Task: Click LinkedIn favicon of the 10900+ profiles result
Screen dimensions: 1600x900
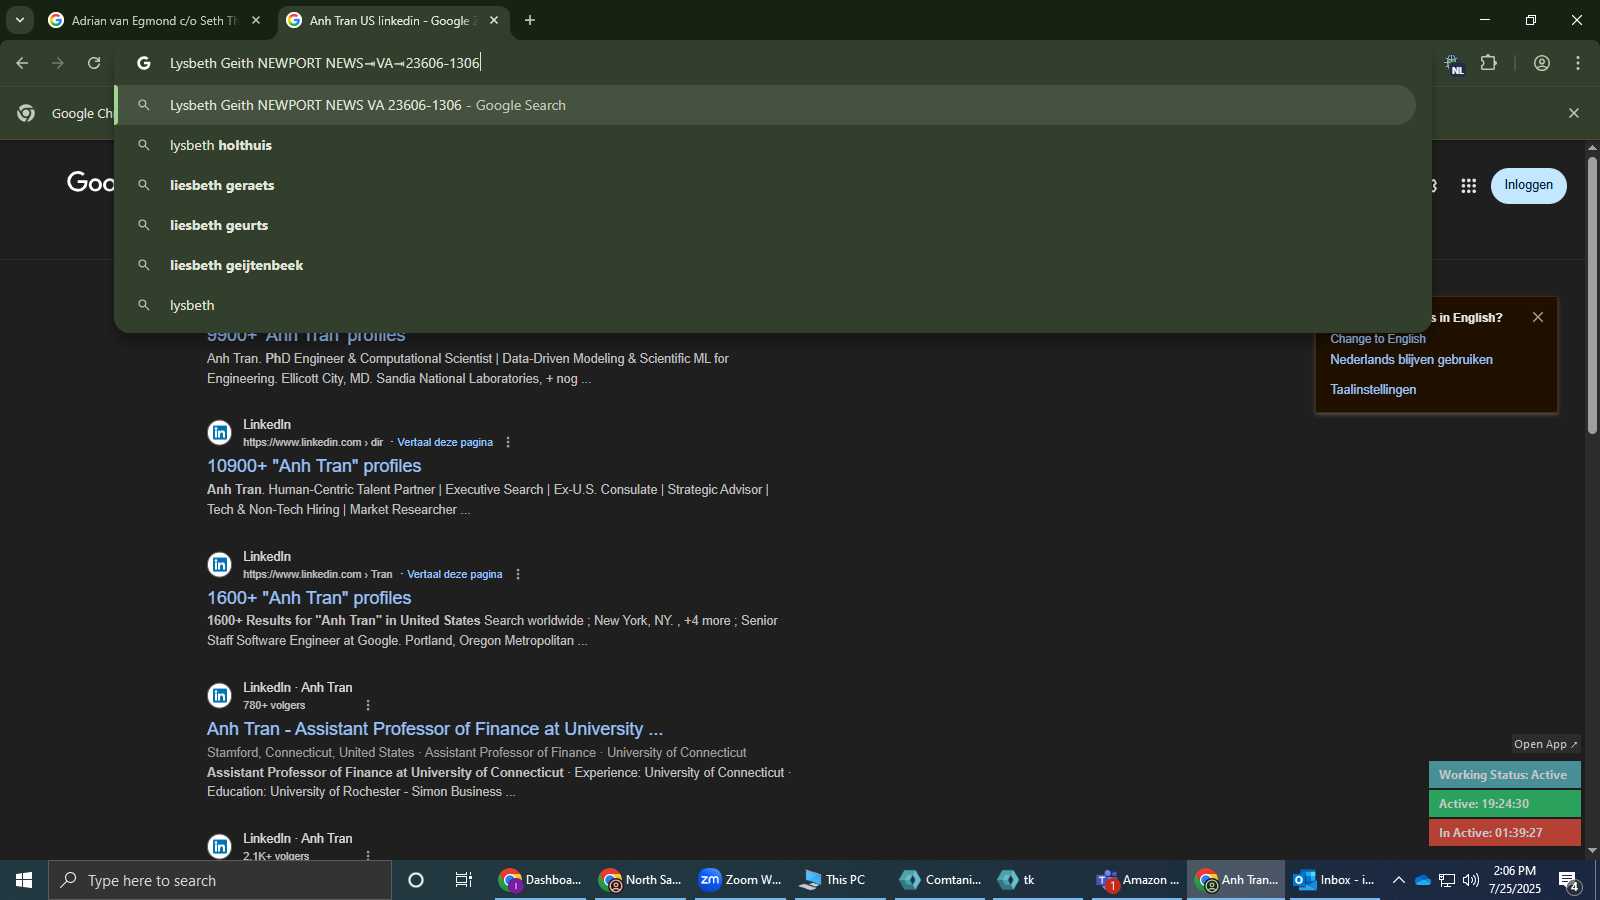Action: click(x=220, y=433)
